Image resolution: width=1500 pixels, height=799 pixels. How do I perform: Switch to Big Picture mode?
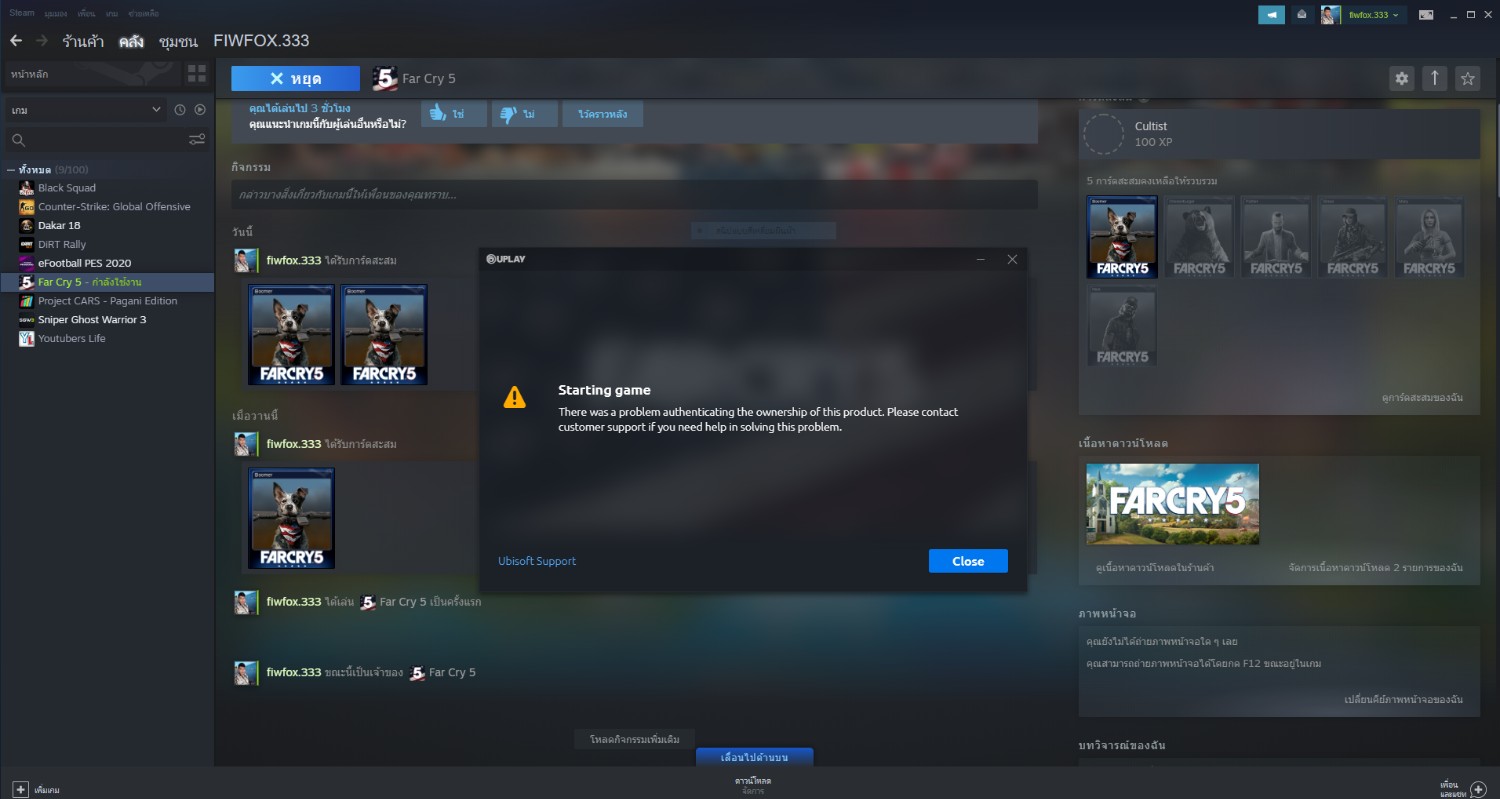coord(1426,15)
